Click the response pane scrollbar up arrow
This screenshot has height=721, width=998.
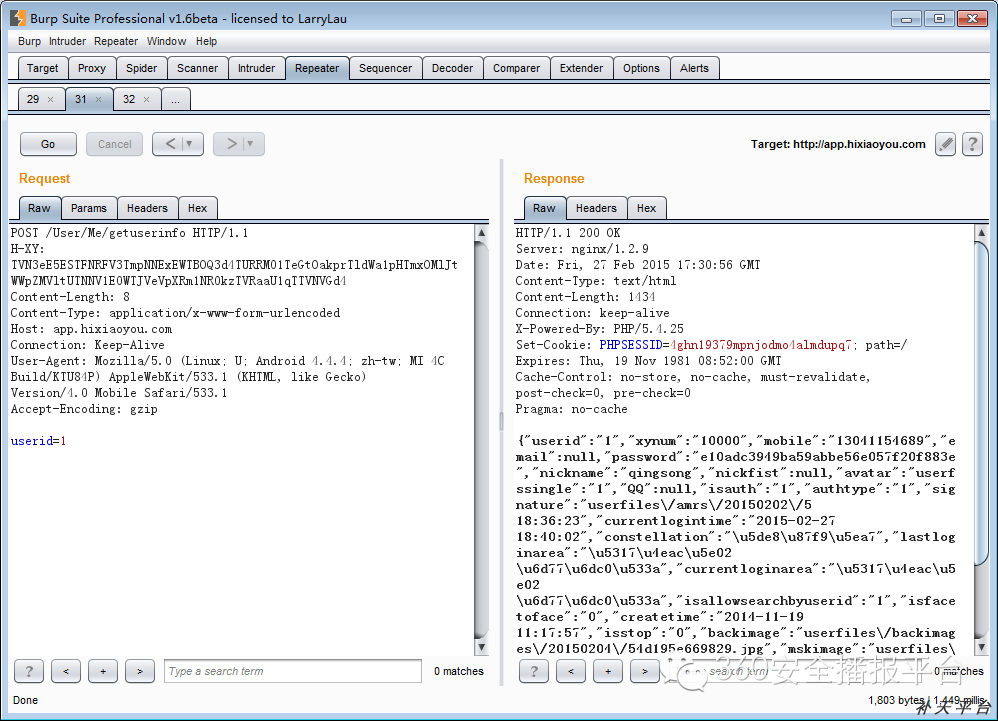pos(981,232)
